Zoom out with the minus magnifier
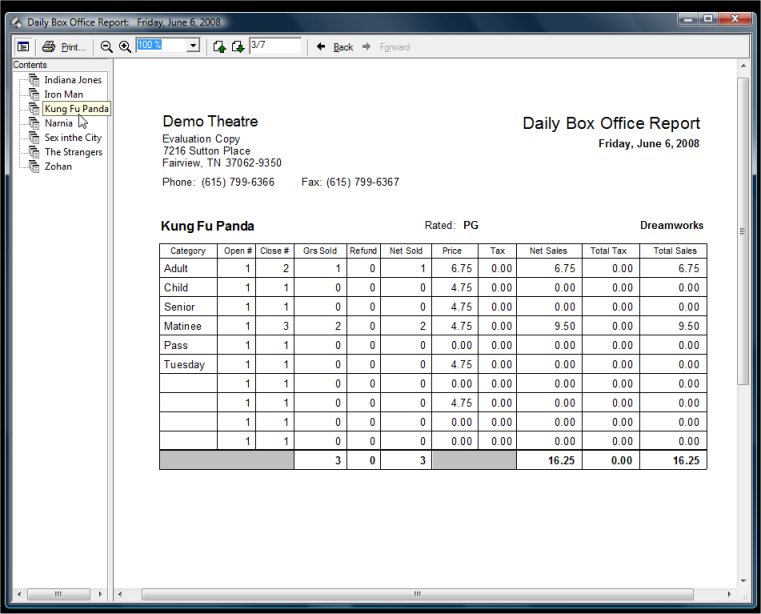 (106, 47)
